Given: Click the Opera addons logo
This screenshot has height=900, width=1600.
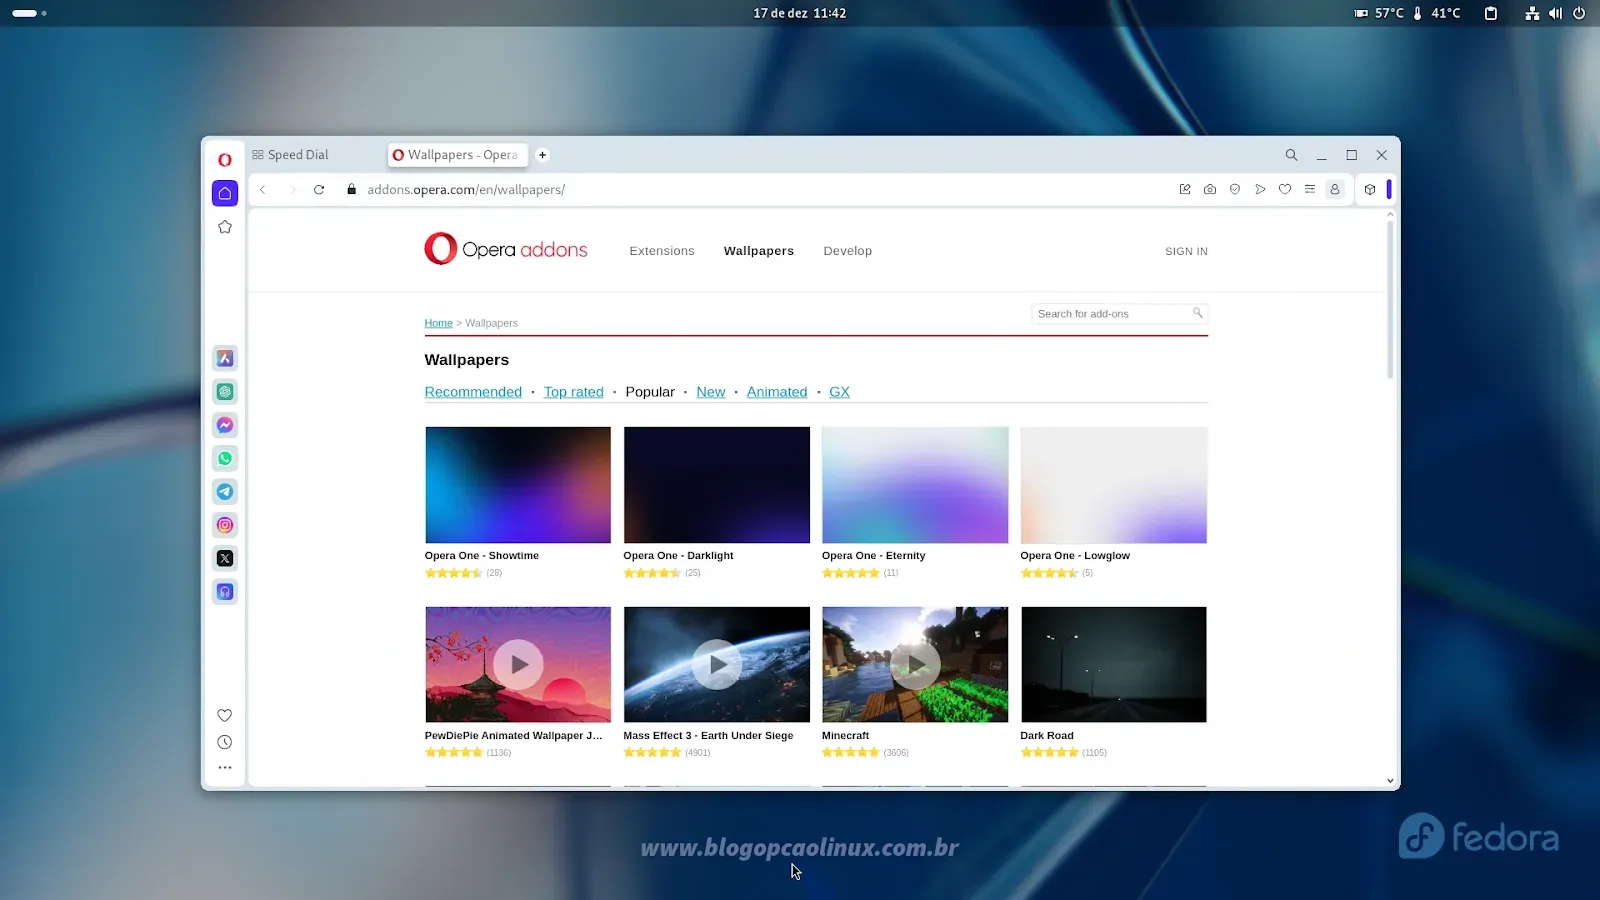Looking at the screenshot, I should click(506, 249).
